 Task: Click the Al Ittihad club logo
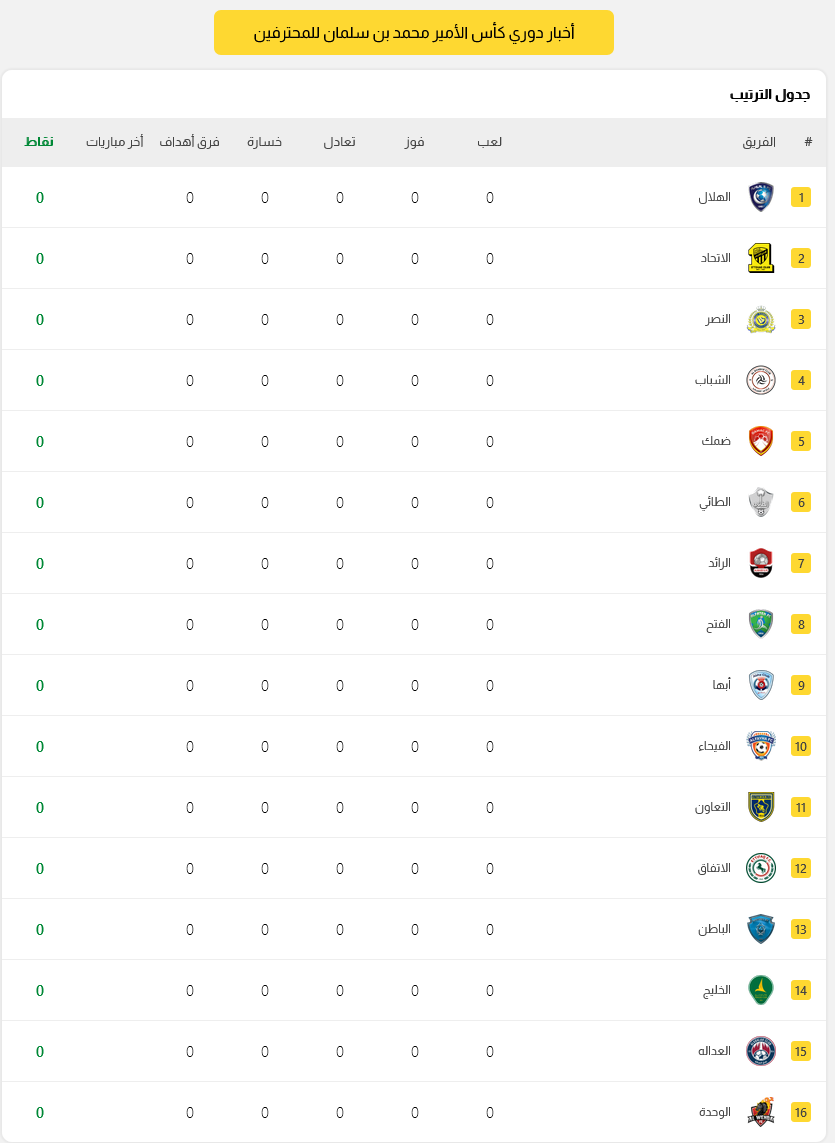click(761, 259)
